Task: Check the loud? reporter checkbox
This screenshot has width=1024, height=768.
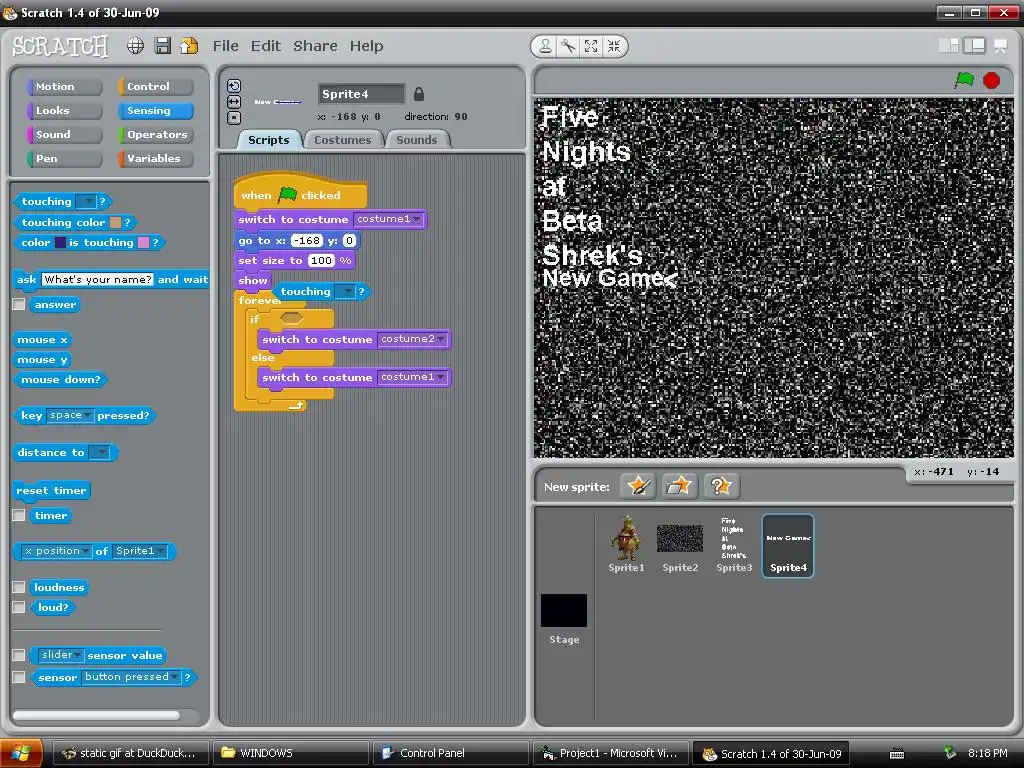Action: click(x=19, y=607)
